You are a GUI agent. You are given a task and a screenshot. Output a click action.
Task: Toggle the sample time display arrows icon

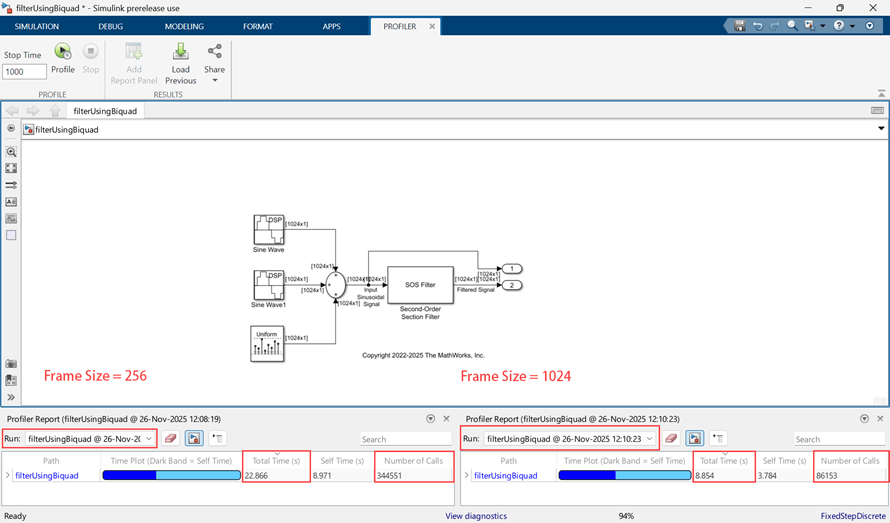11,185
